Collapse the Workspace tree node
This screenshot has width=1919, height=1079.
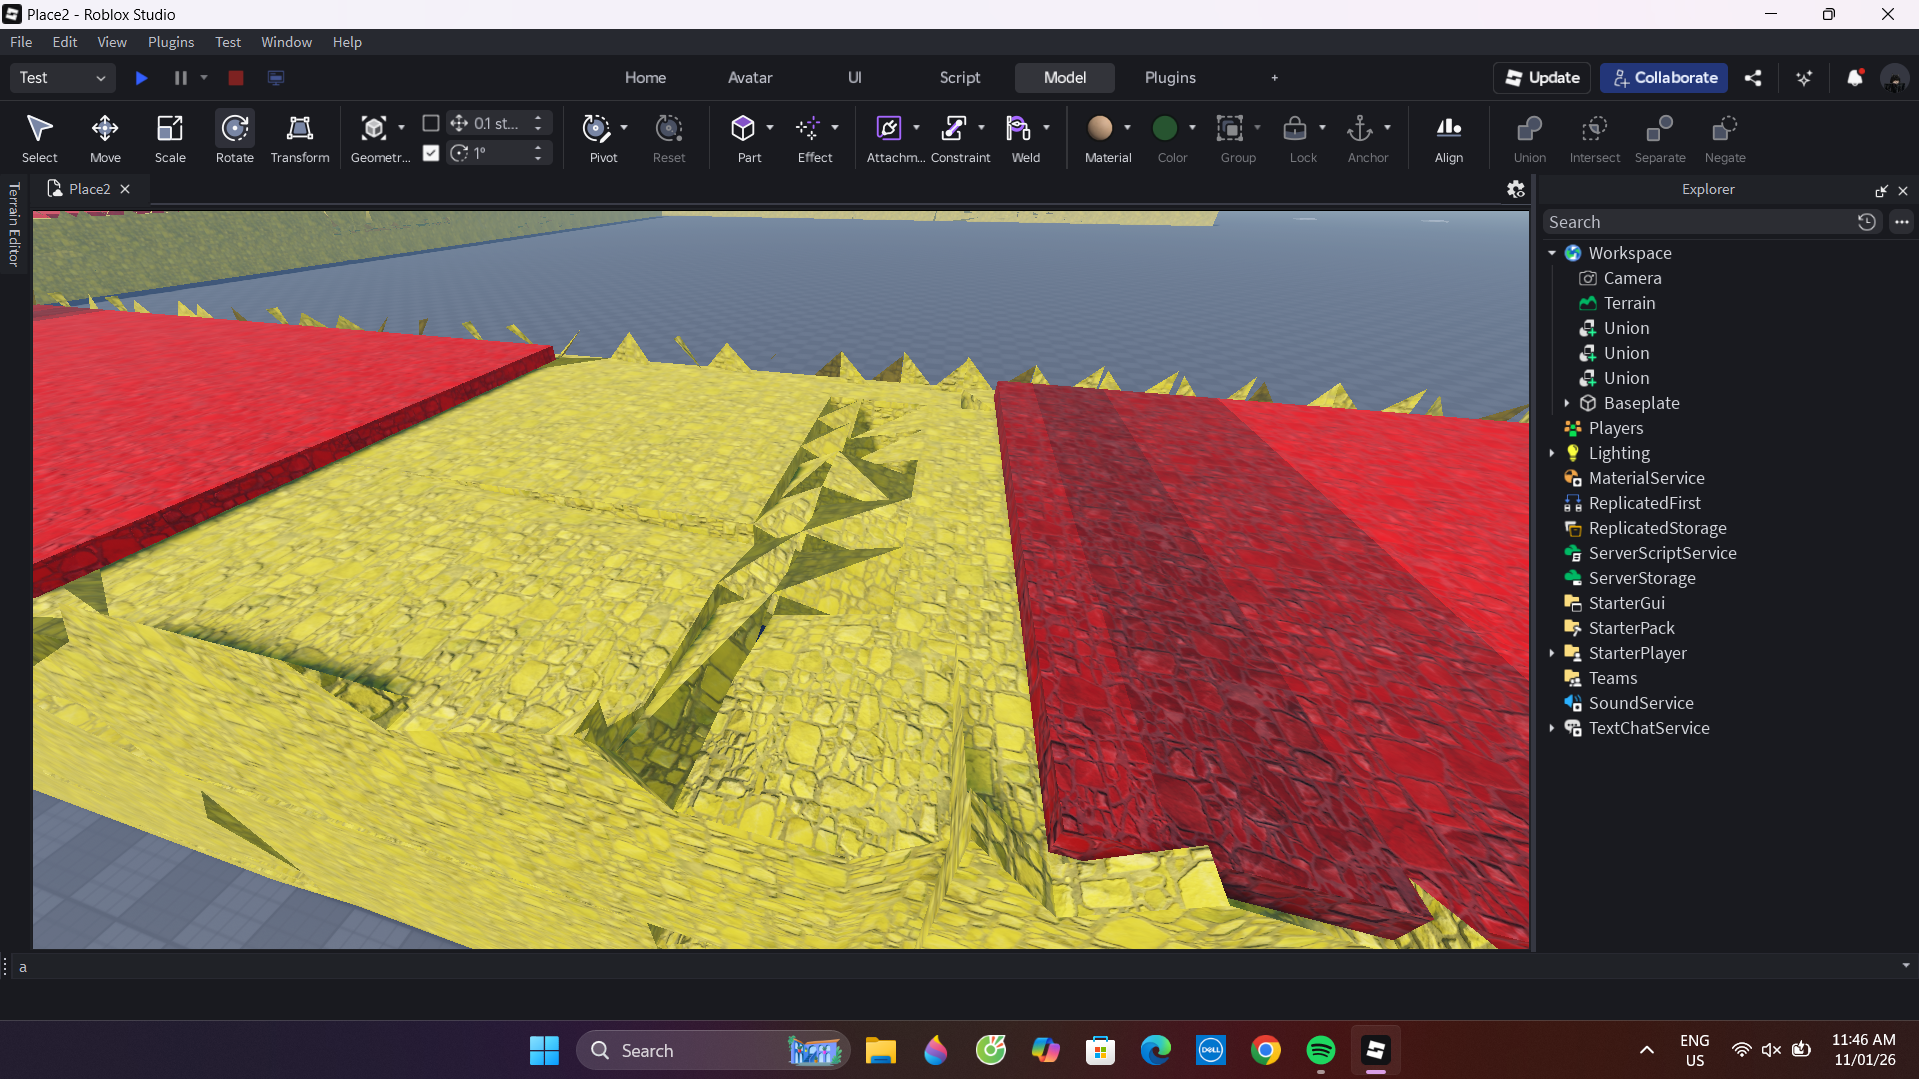coord(1552,253)
